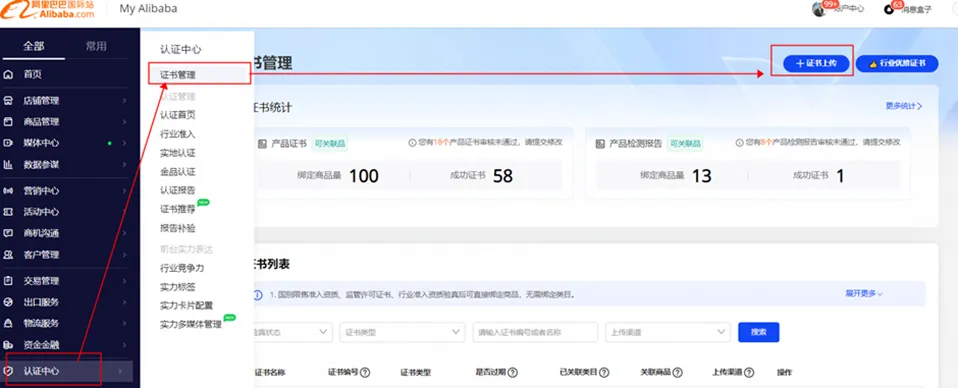The image size is (958, 388).
Task: Select 报告补验 in submenu
Action: click(178, 228)
